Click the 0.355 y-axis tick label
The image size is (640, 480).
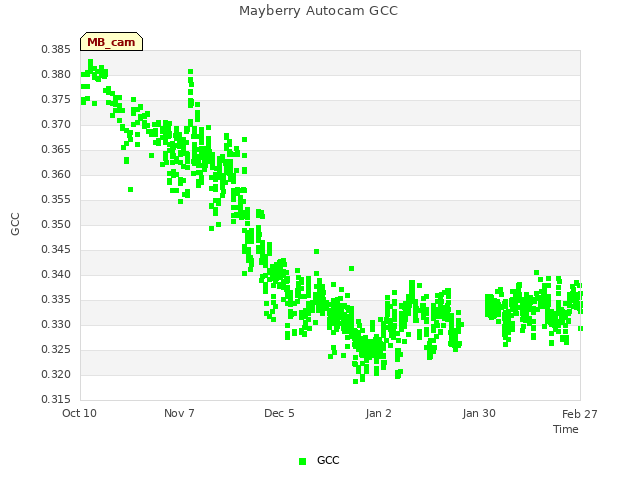[x=56, y=200]
